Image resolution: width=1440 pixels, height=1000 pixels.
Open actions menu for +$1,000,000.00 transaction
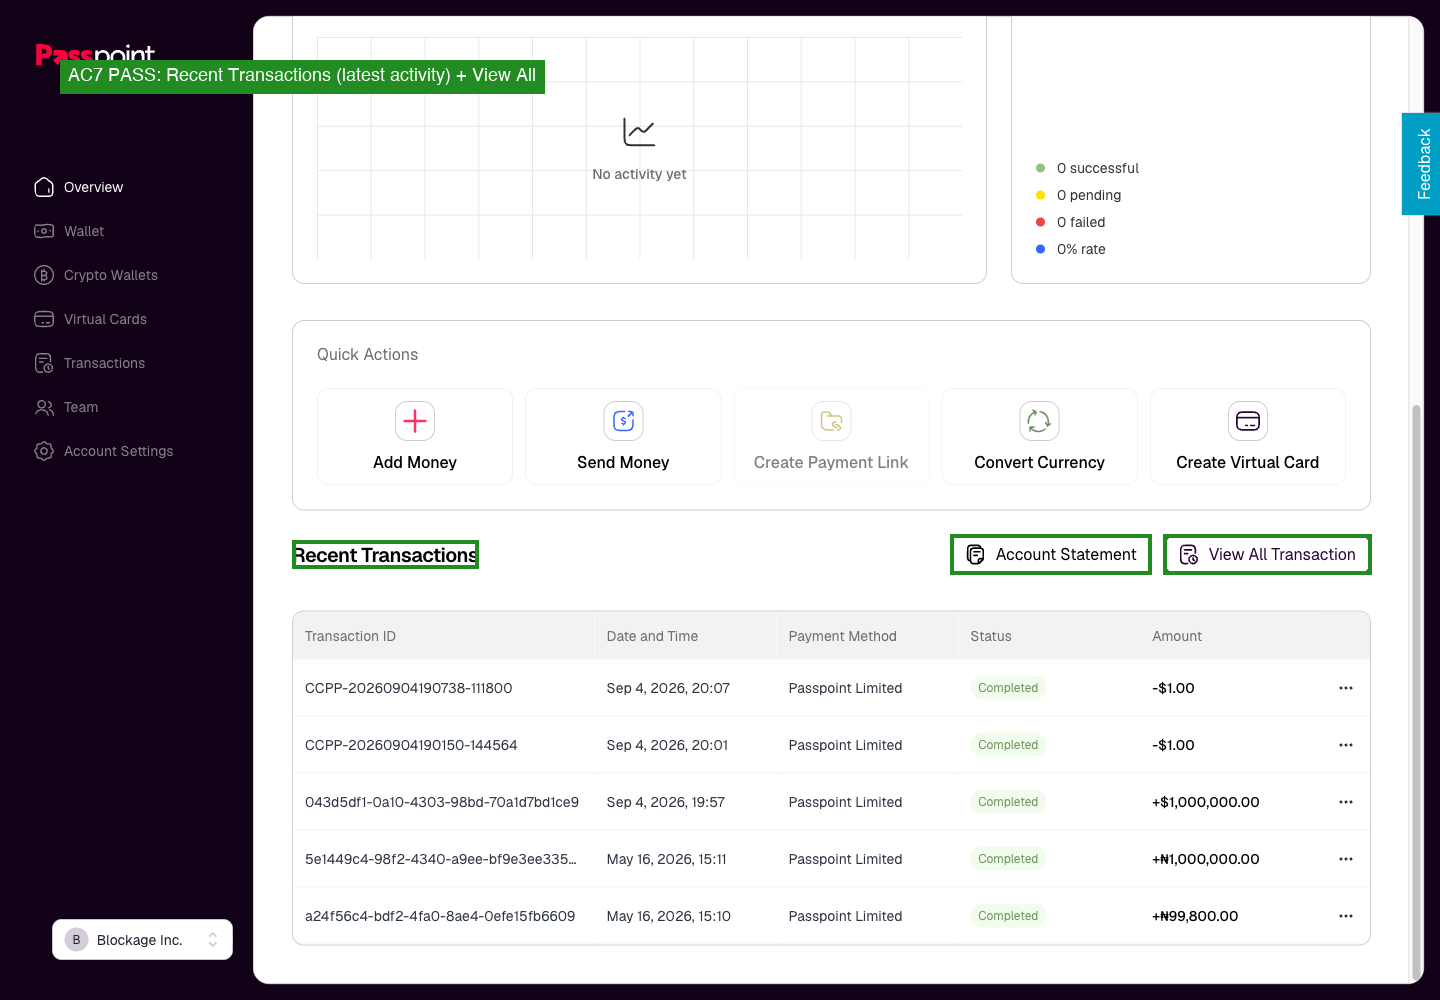pos(1346,802)
